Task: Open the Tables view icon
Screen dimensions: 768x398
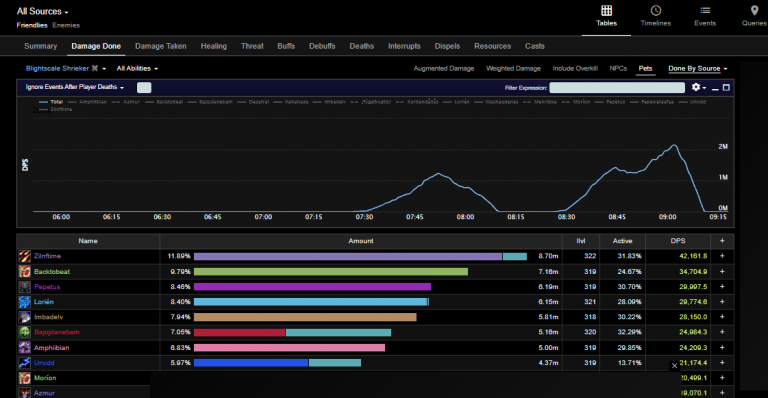Action: (606, 10)
